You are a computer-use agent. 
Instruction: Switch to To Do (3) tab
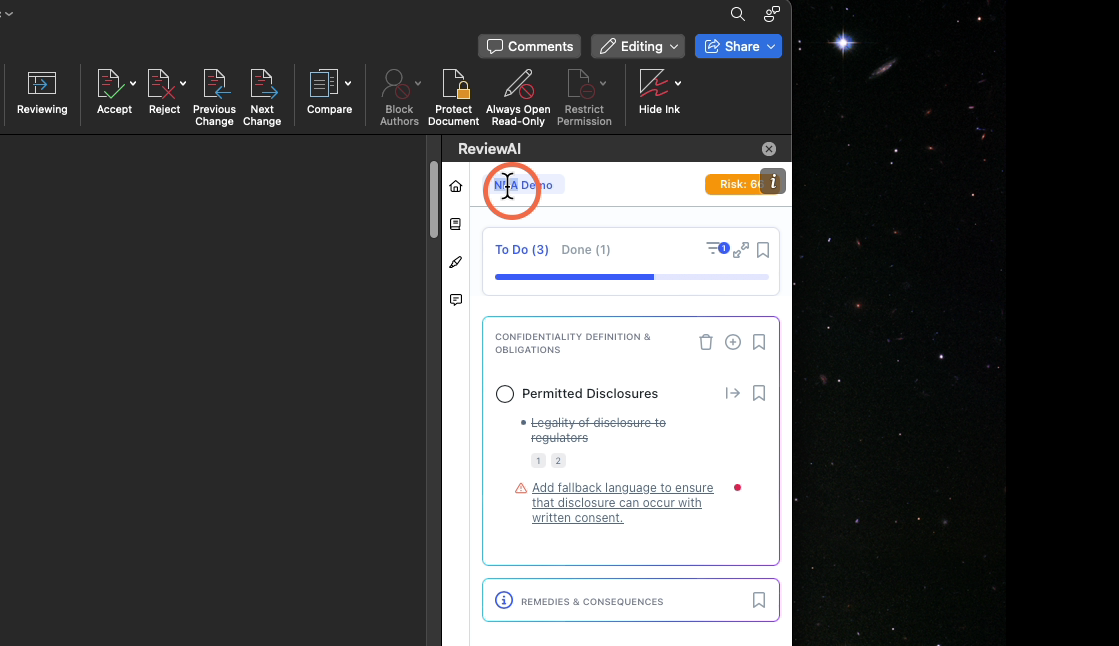point(522,250)
